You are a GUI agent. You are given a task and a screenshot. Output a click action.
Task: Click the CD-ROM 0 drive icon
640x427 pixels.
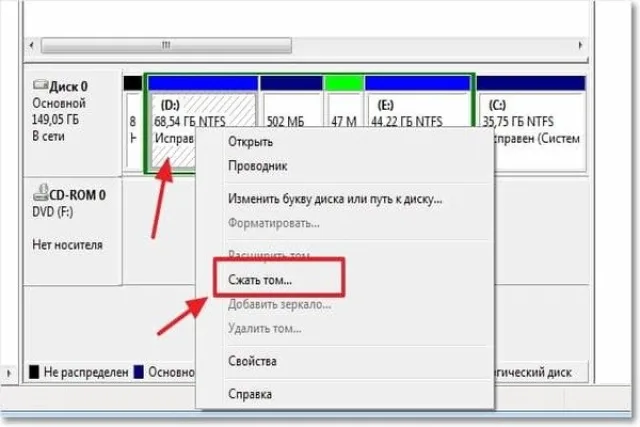(x=40, y=193)
